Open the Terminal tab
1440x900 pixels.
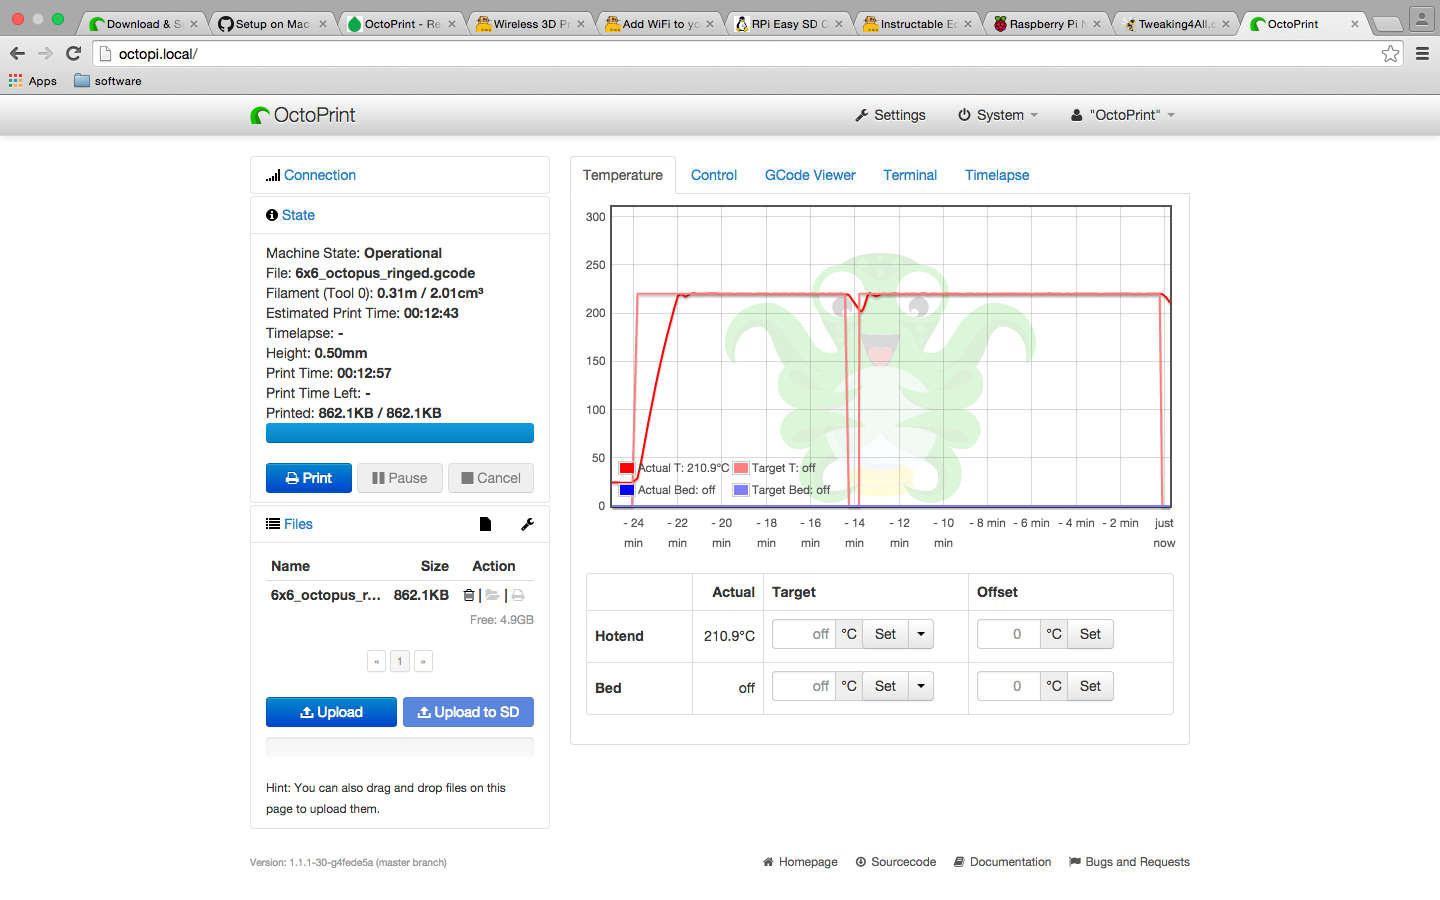[x=910, y=175]
